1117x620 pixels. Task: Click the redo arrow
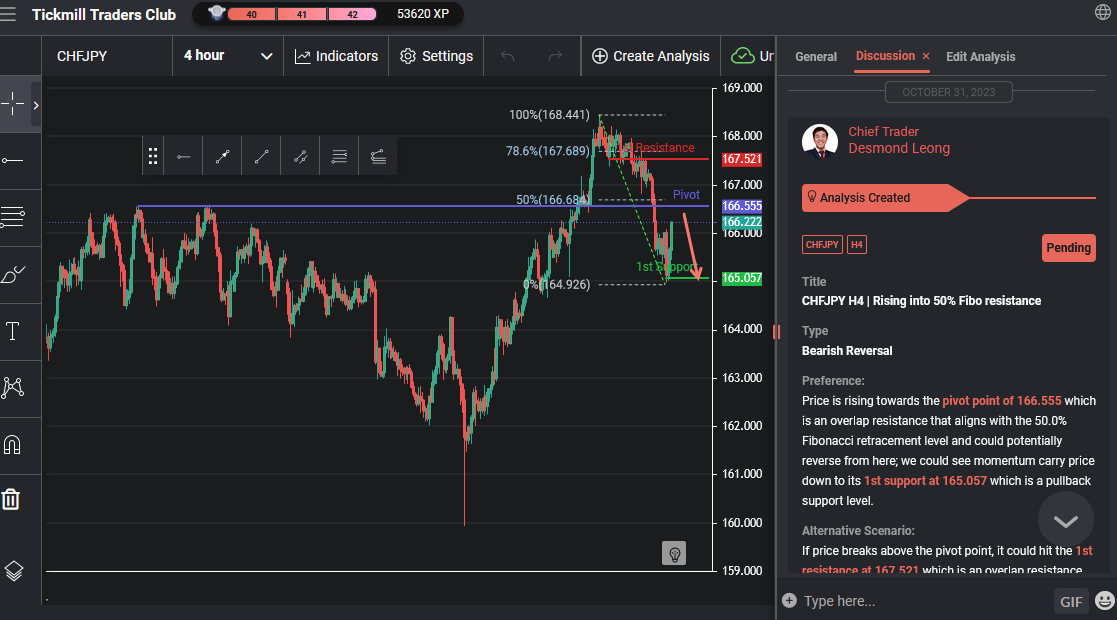[x=555, y=56]
